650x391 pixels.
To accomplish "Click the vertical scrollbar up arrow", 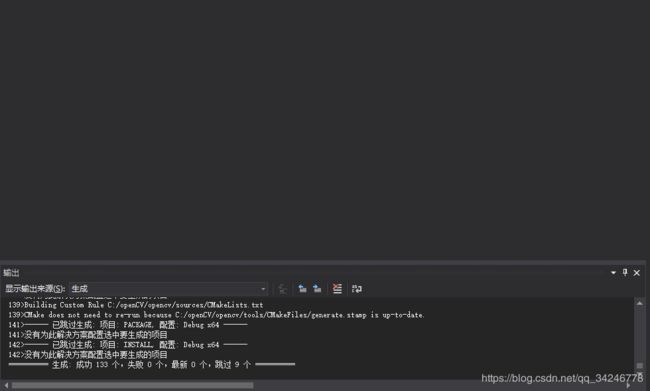I will click(640, 303).
